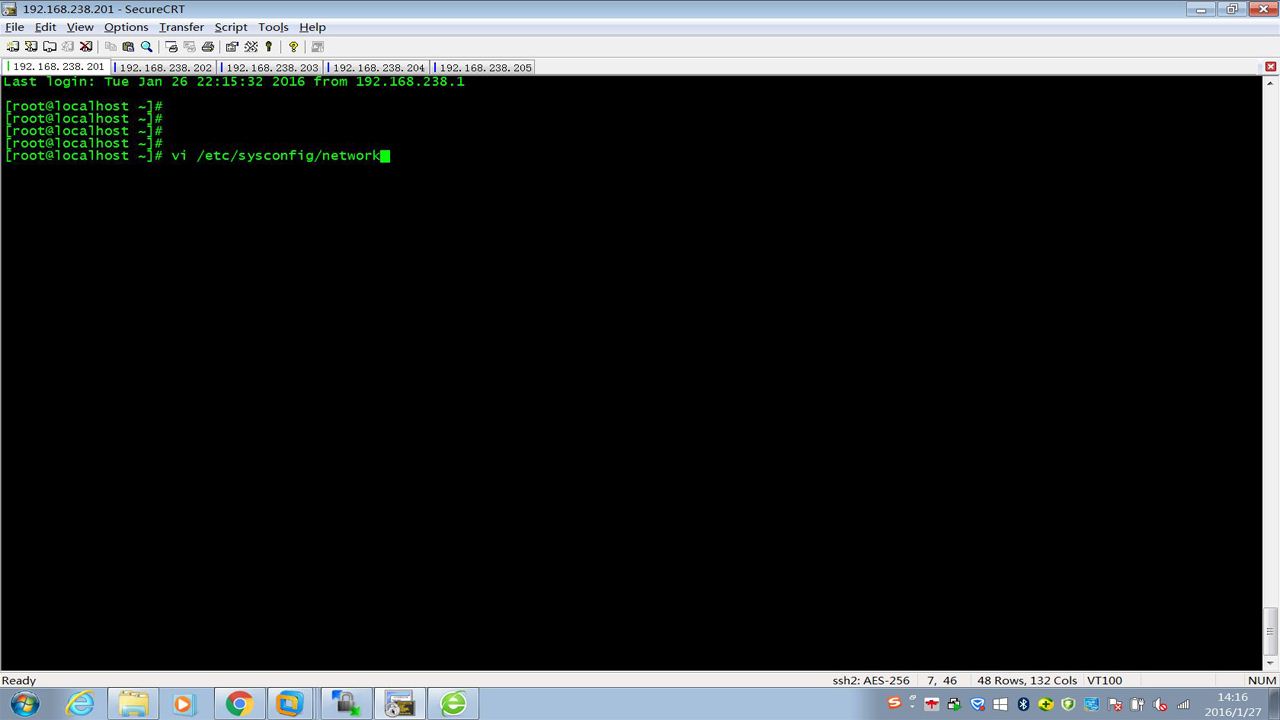The height and width of the screenshot is (720, 1280).
Task: Close the active tab with red X
Action: (x=1271, y=67)
